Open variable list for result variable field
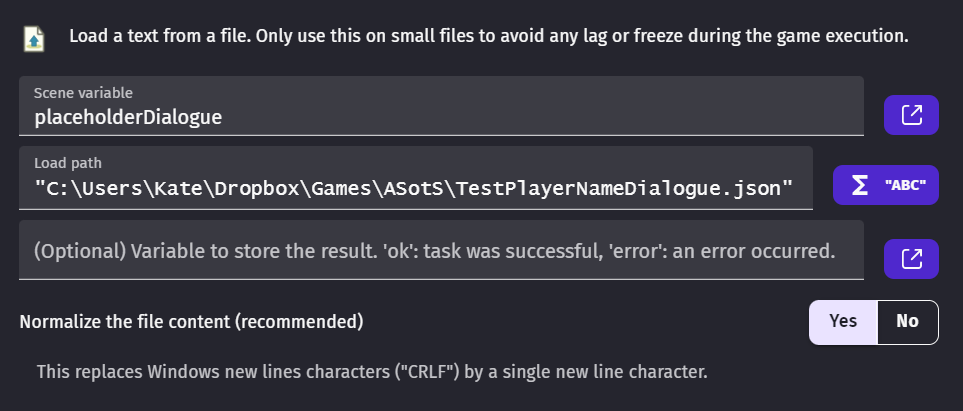The height and width of the screenshot is (411, 963). (x=911, y=259)
